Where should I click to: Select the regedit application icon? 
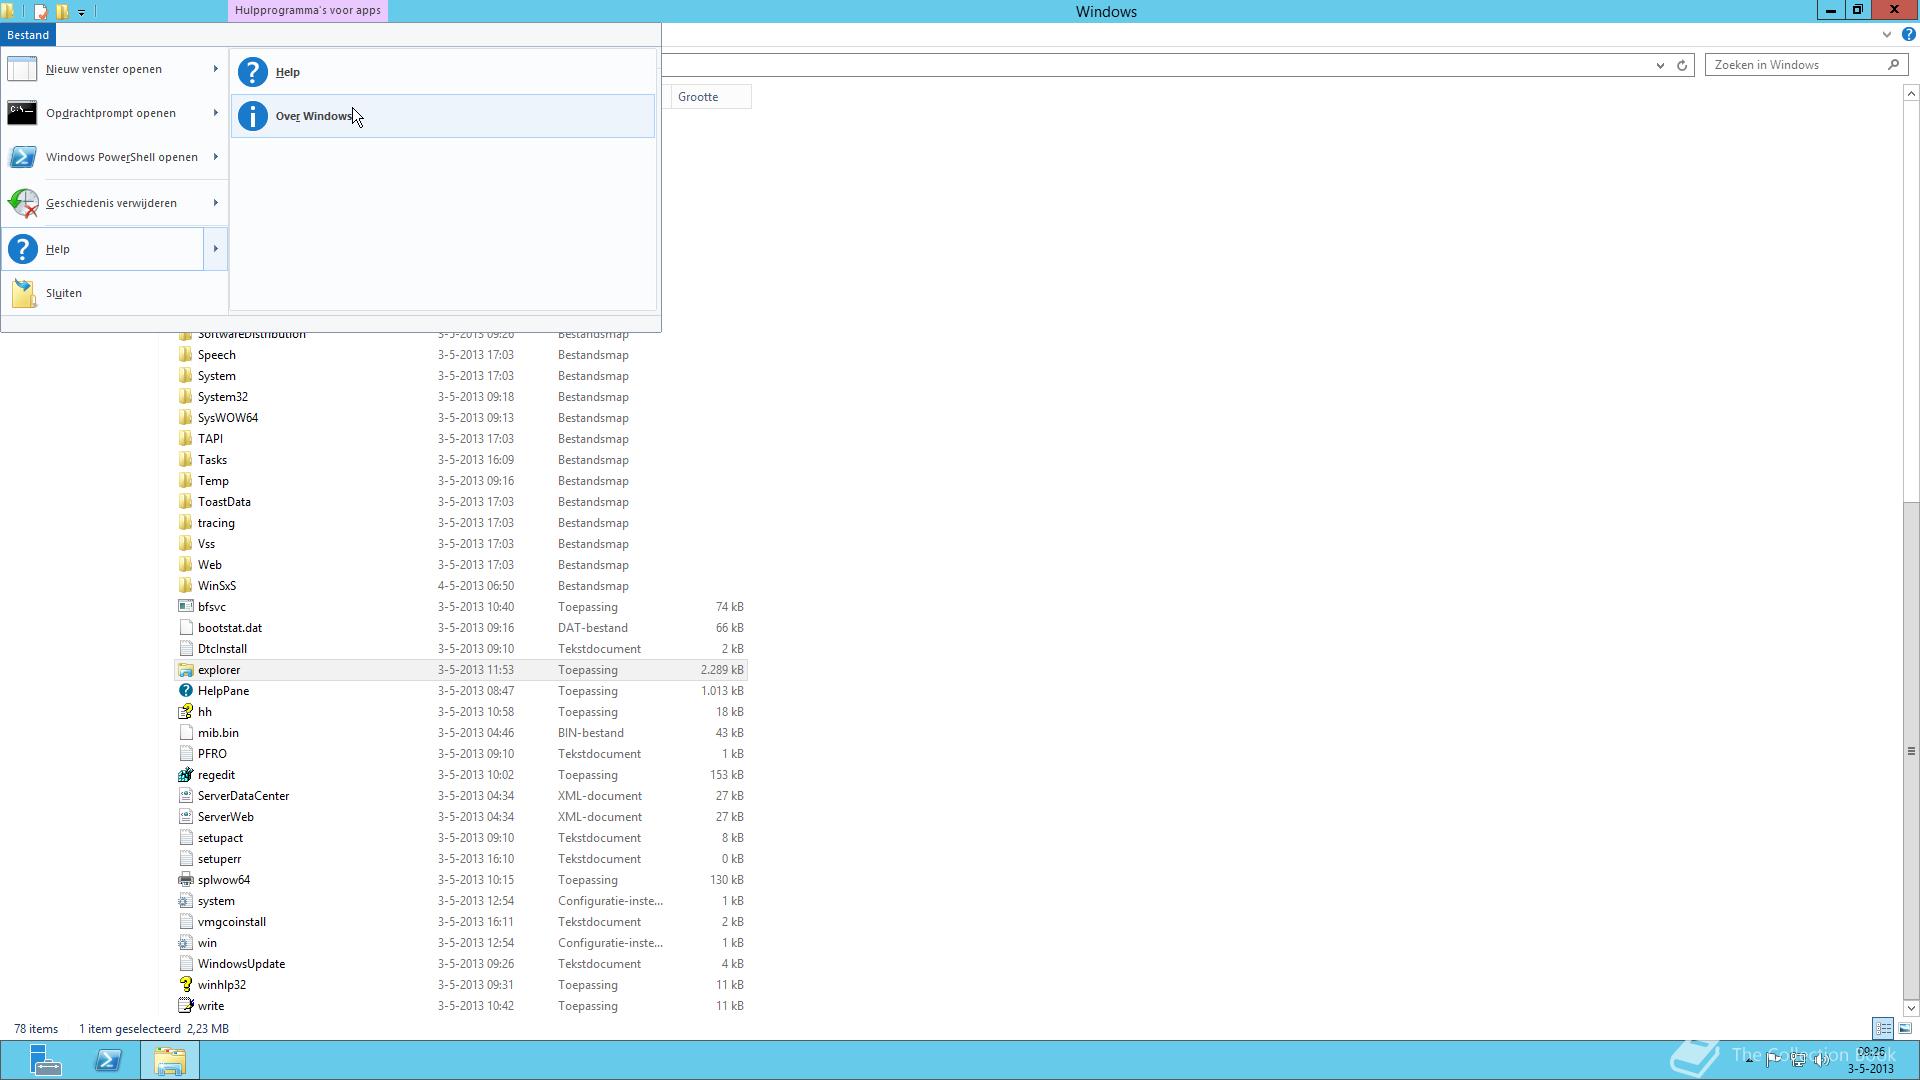(x=185, y=775)
